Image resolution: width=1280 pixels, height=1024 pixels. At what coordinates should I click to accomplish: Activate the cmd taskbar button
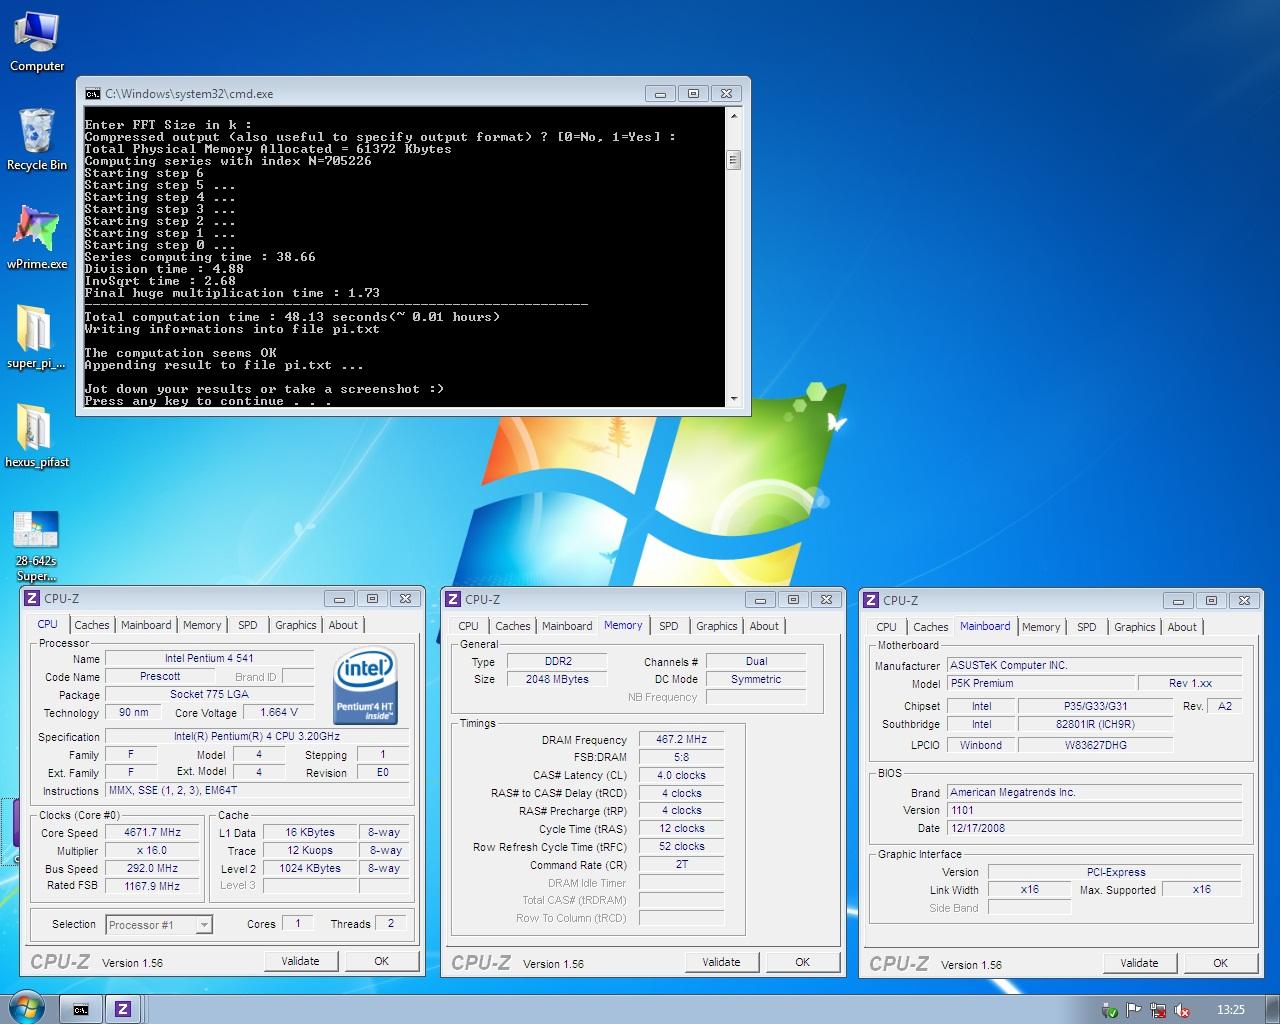tap(81, 1009)
